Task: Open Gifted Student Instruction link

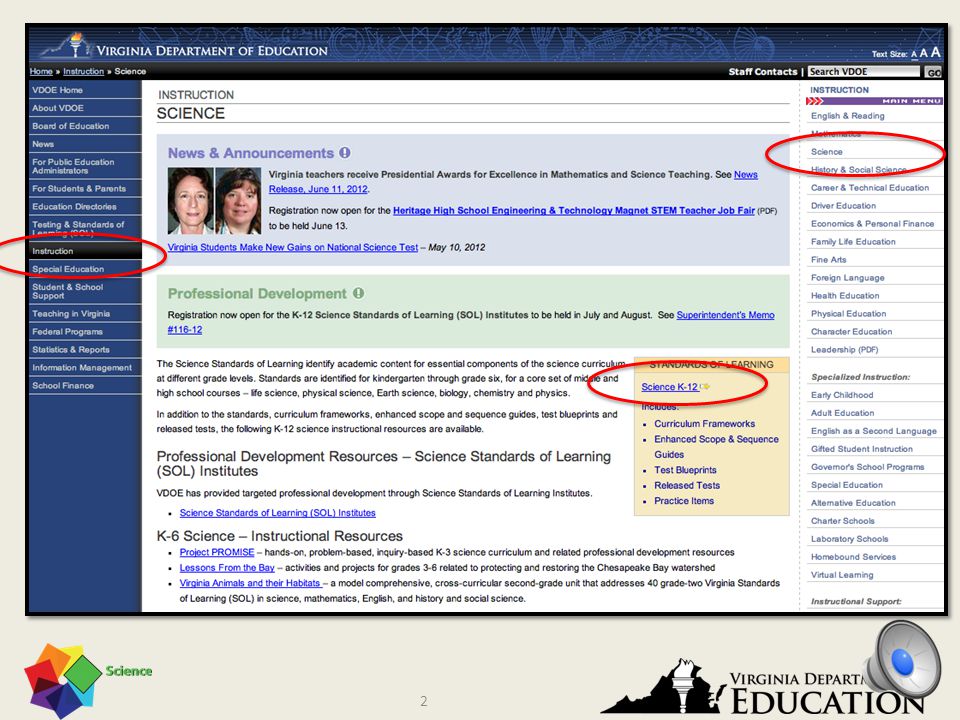Action: 861,449
